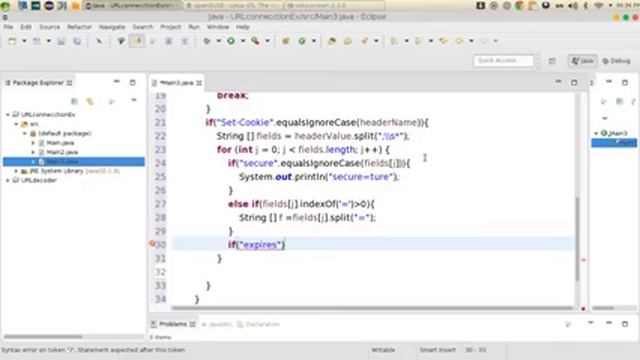Click the Last Edit Location icon

(x=443, y=41)
